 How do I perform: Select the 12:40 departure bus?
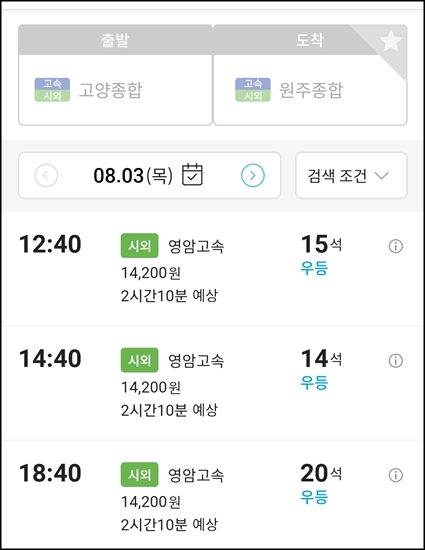pyautogui.click(x=212, y=269)
